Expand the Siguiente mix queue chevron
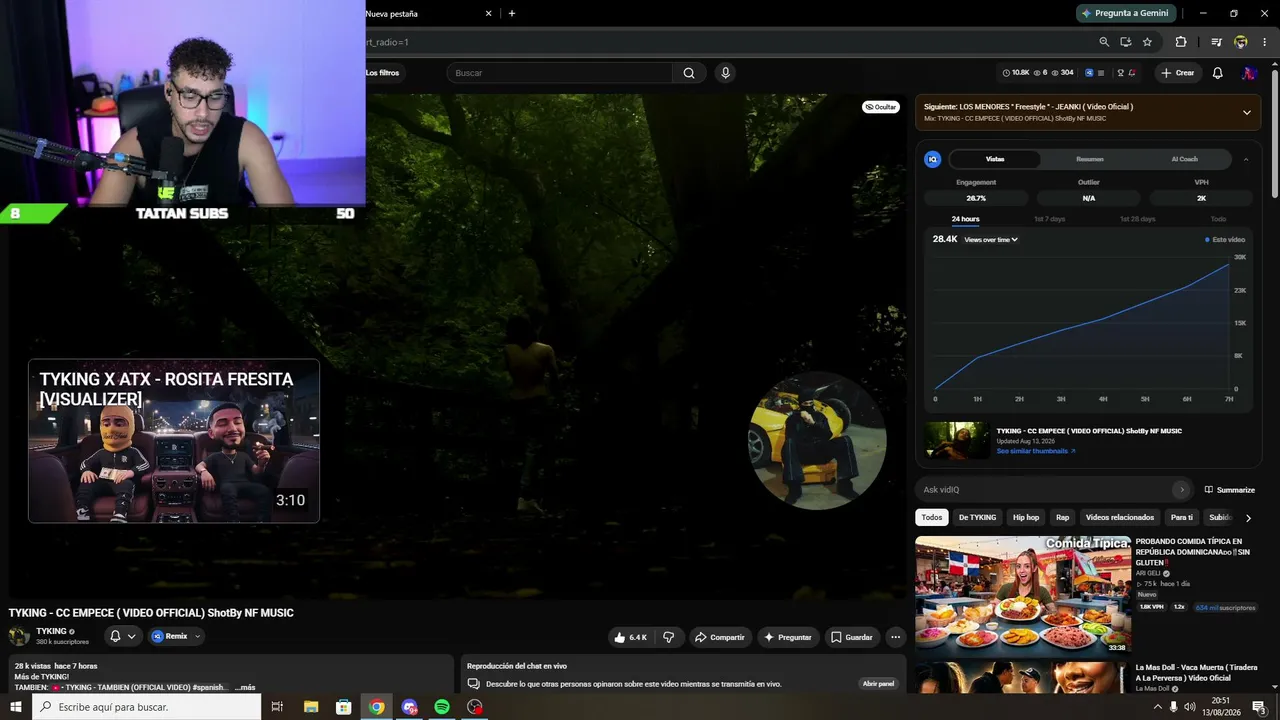The image size is (1280, 720). (1246, 112)
